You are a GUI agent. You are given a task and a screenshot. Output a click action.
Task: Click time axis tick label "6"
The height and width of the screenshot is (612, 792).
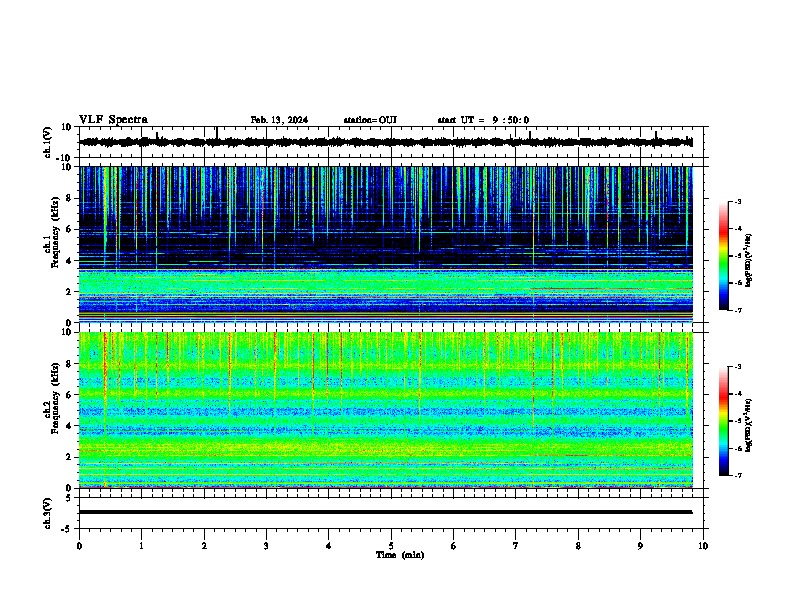click(453, 546)
